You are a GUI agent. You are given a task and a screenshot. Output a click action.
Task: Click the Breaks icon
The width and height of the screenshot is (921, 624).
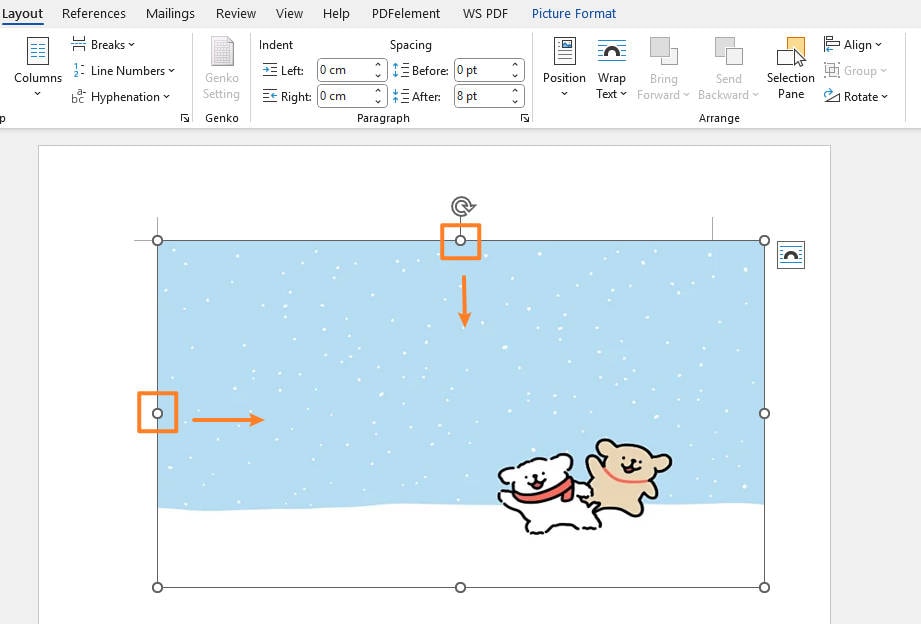tap(78, 44)
